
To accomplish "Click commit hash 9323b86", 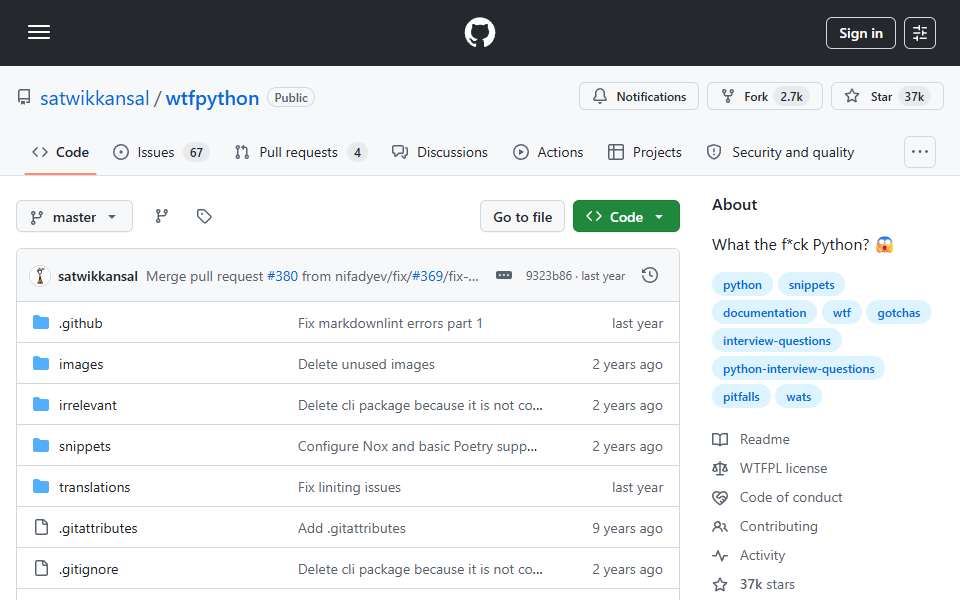I will coord(549,276).
